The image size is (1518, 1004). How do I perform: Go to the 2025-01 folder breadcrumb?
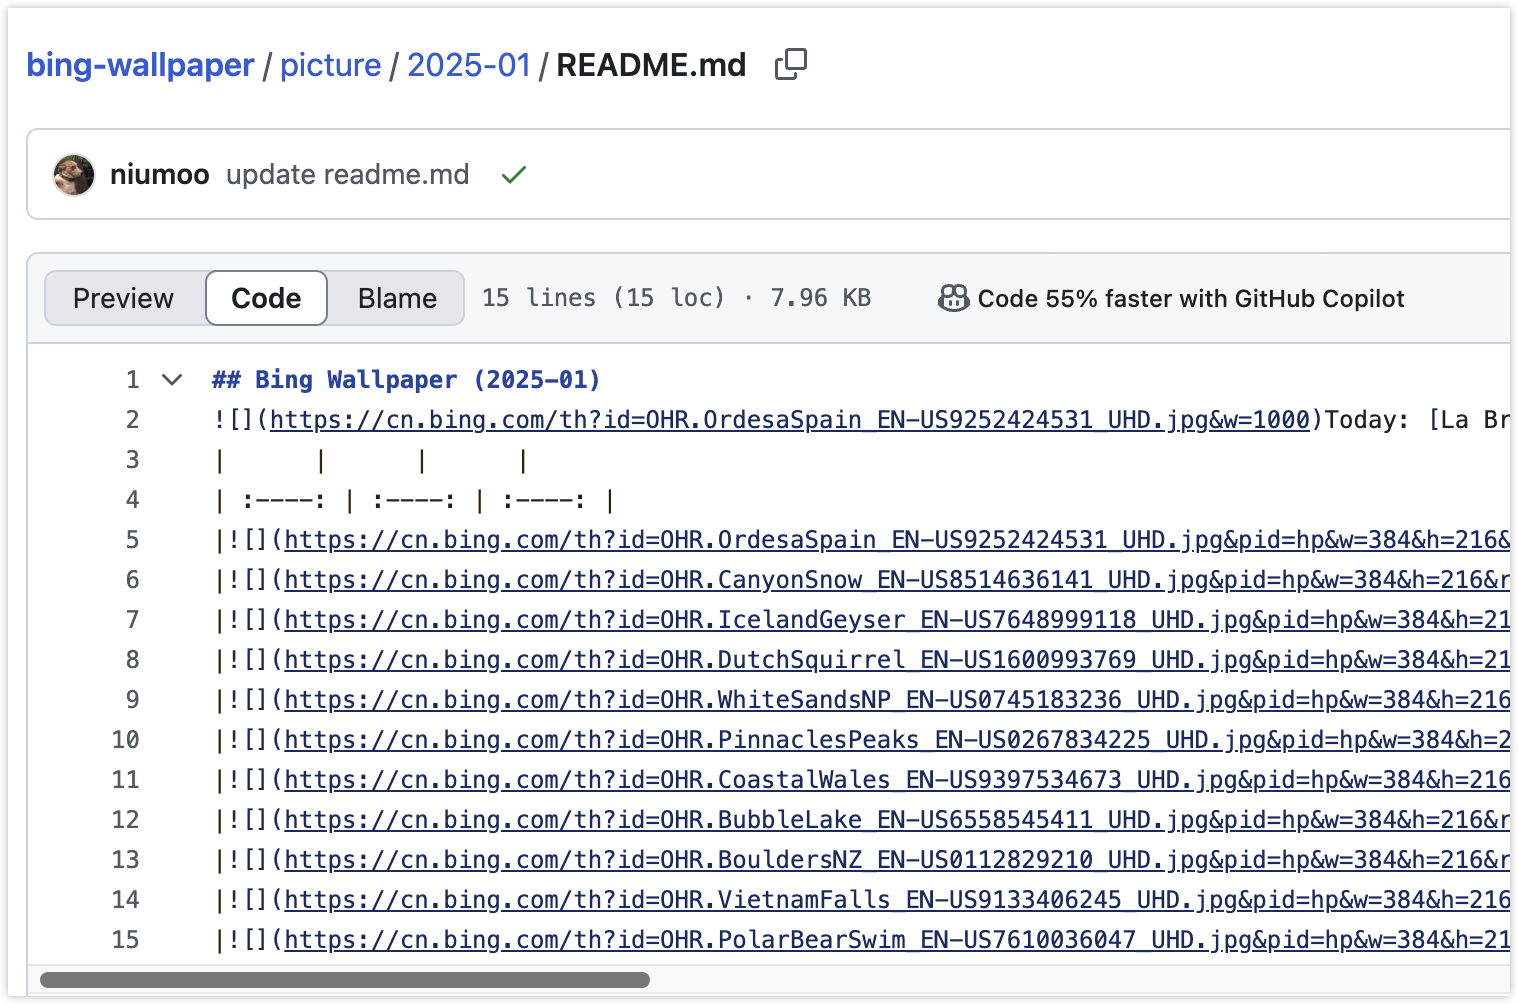(x=469, y=65)
